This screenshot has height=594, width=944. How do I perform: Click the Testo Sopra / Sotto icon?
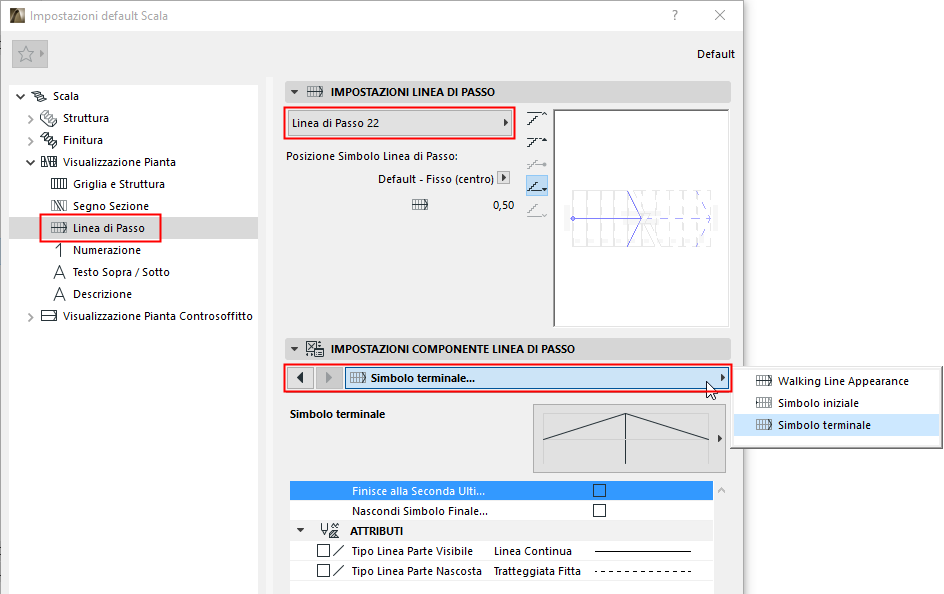point(59,272)
